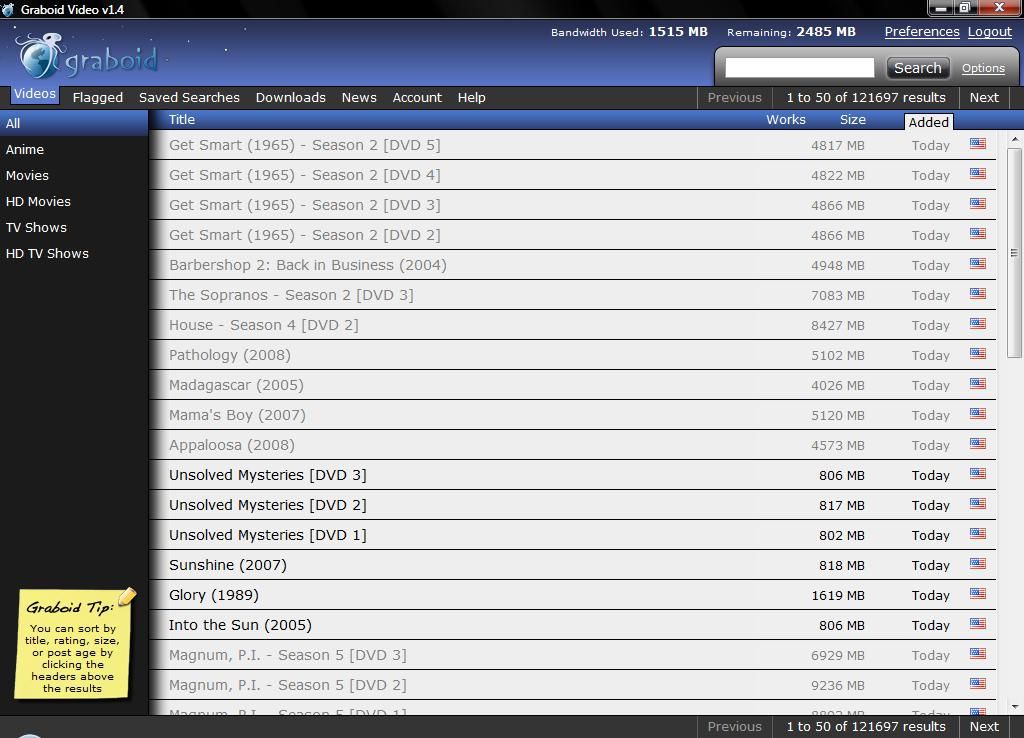Click the results list vertical scrollbar thumb
This screenshot has width=1024, height=738.
(1014, 253)
